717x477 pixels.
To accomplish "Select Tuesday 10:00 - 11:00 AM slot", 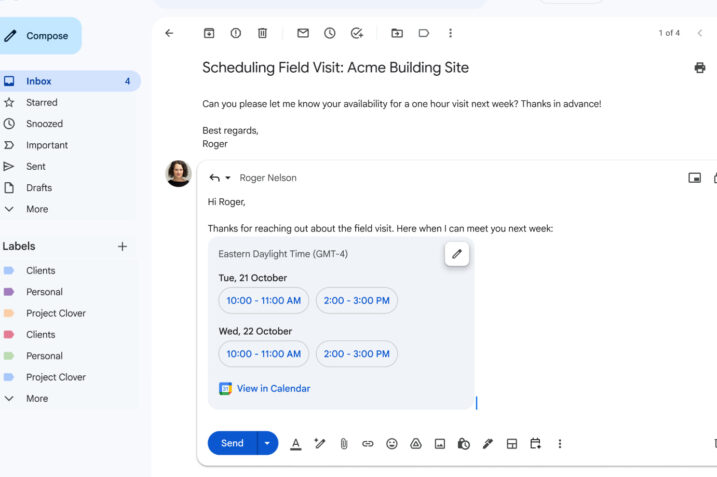I will 263,300.
